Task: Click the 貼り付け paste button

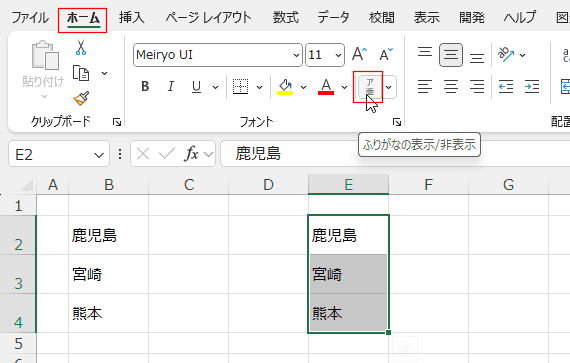Action: (x=44, y=69)
